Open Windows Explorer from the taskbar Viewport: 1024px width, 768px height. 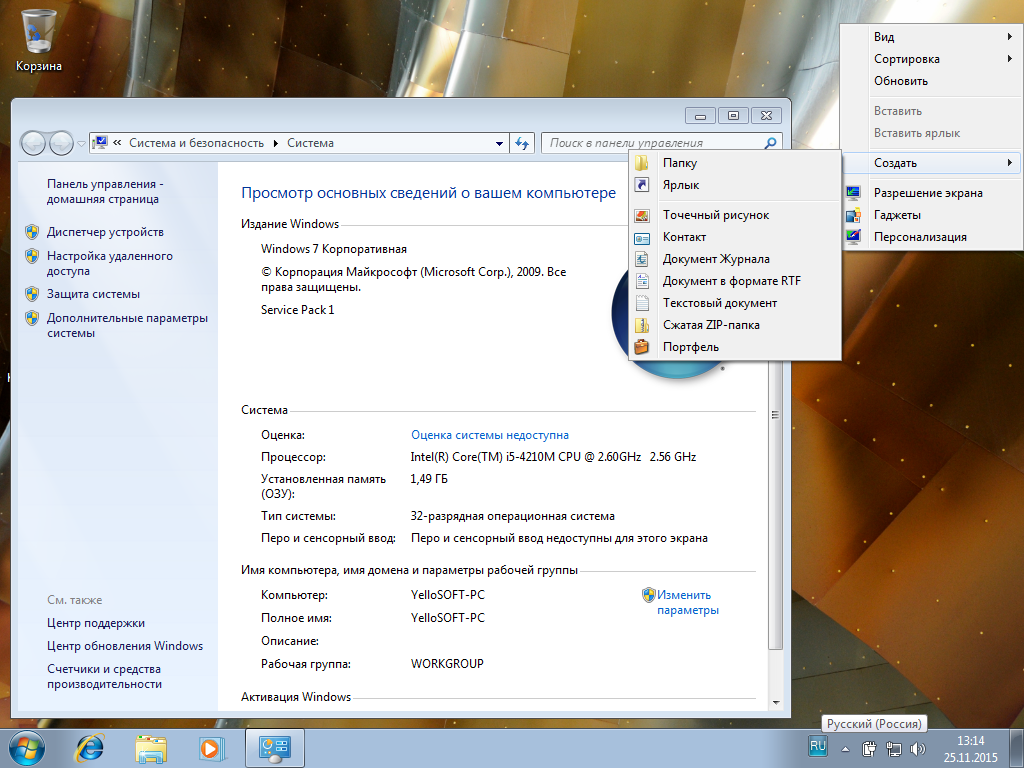pos(151,748)
